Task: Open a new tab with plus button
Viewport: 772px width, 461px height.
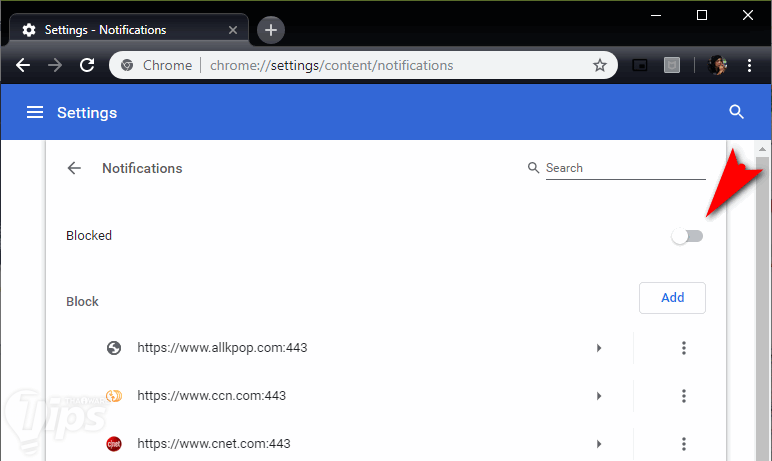Action: [x=270, y=30]
